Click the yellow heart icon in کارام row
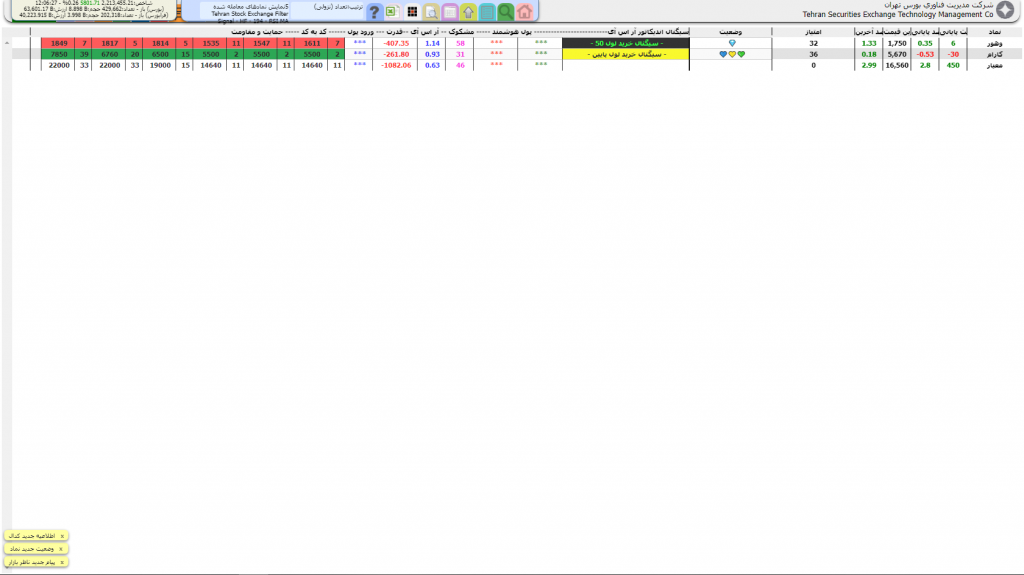 [732, 54]
